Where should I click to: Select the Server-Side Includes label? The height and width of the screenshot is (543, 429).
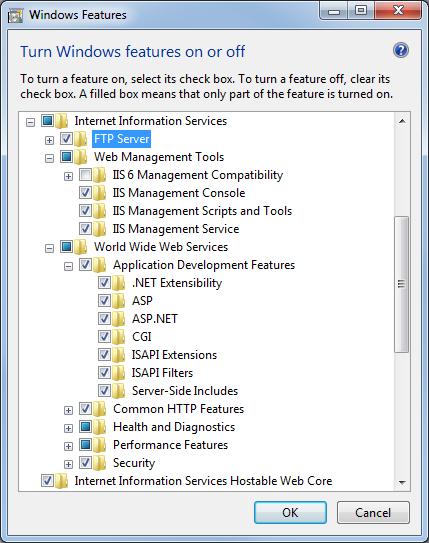185,391
